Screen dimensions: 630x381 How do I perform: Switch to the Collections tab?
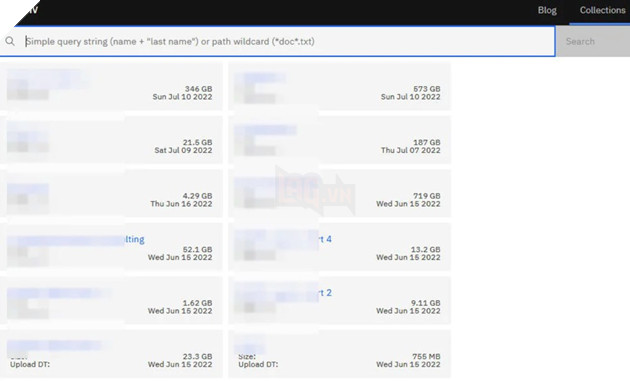(602, 10)
